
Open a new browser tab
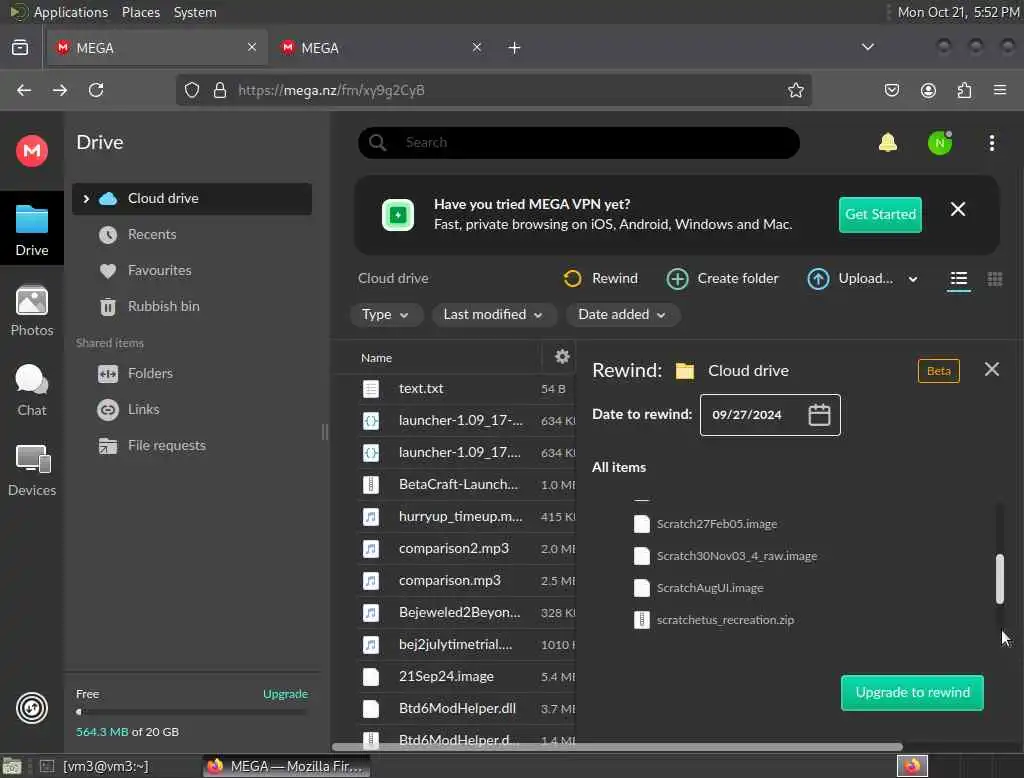(514, 48)
